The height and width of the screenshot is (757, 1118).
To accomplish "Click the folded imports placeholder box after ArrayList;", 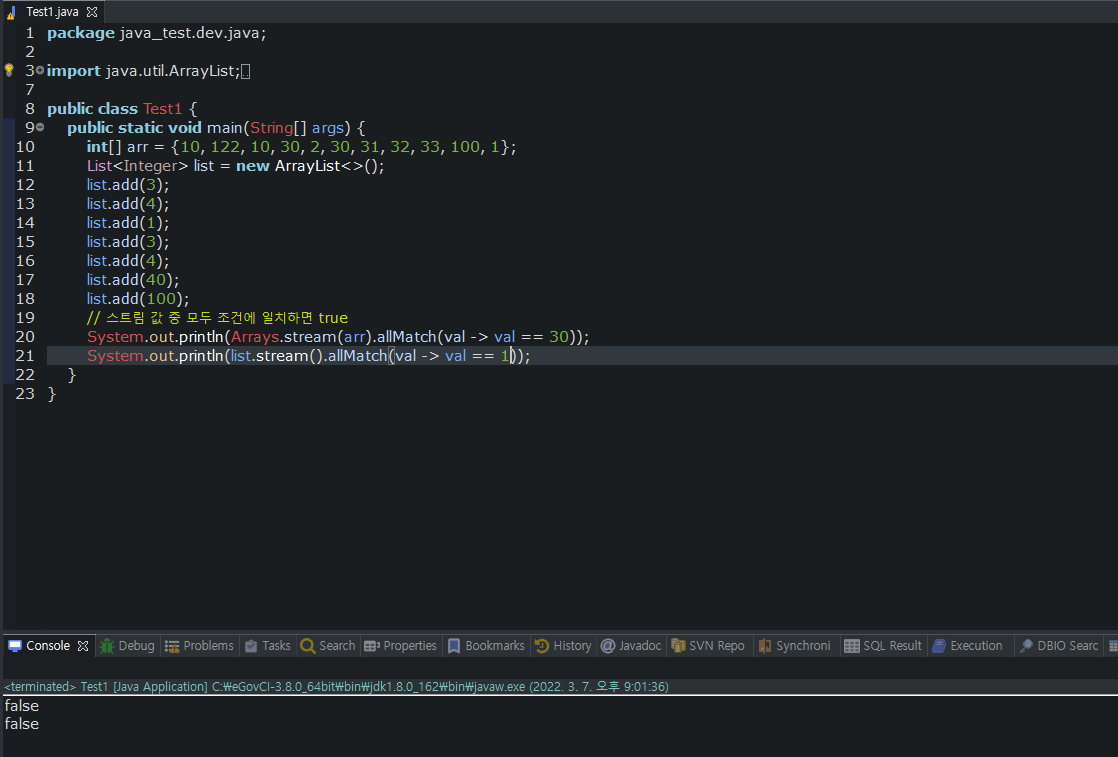I will pyautogui.click(x=245, y=71).
